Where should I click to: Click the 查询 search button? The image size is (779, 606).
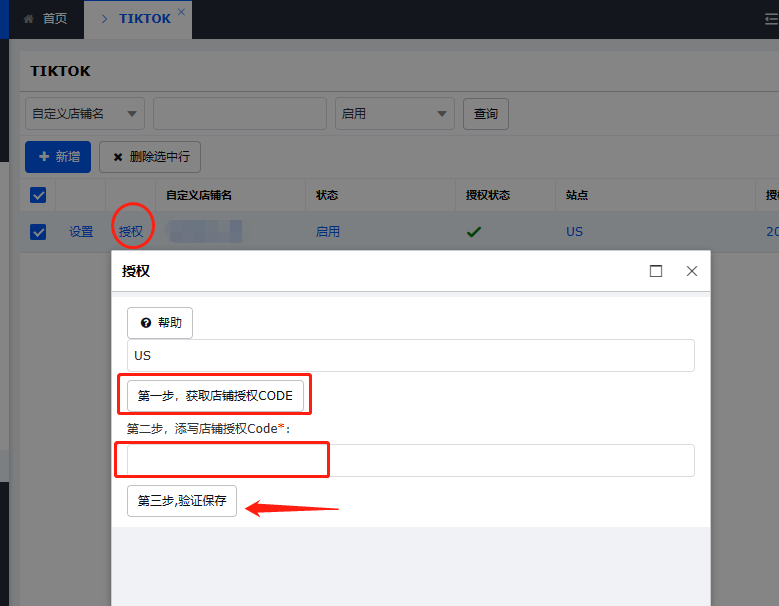(486, 114)
